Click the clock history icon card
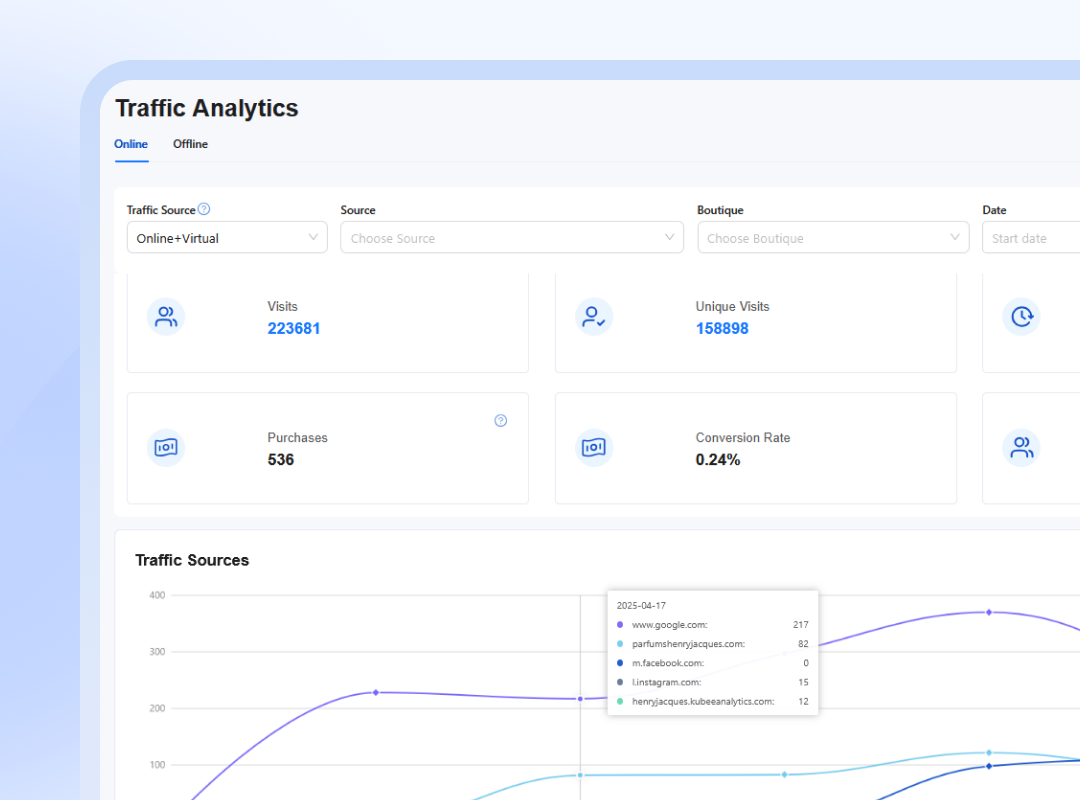 tap(1021, 317)
